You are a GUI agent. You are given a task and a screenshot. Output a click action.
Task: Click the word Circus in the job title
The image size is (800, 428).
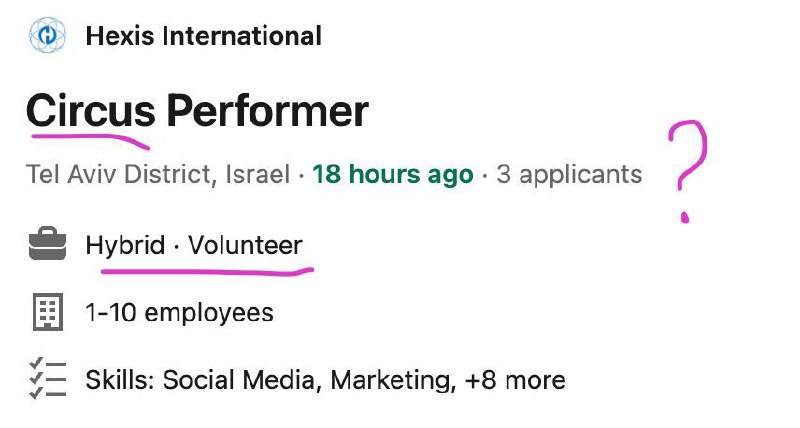click(x=91, y=111)
